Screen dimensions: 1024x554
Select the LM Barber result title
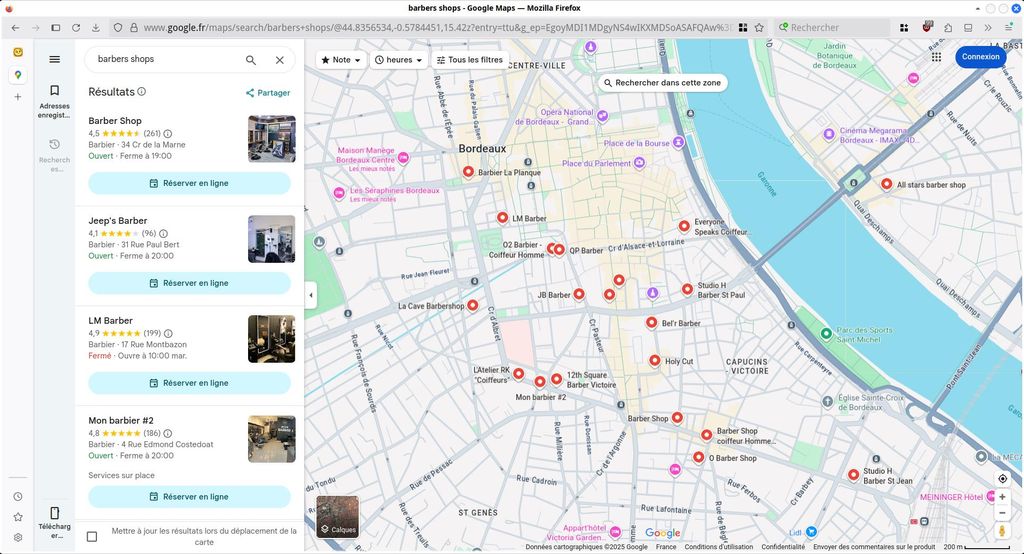tap(110, 321)
